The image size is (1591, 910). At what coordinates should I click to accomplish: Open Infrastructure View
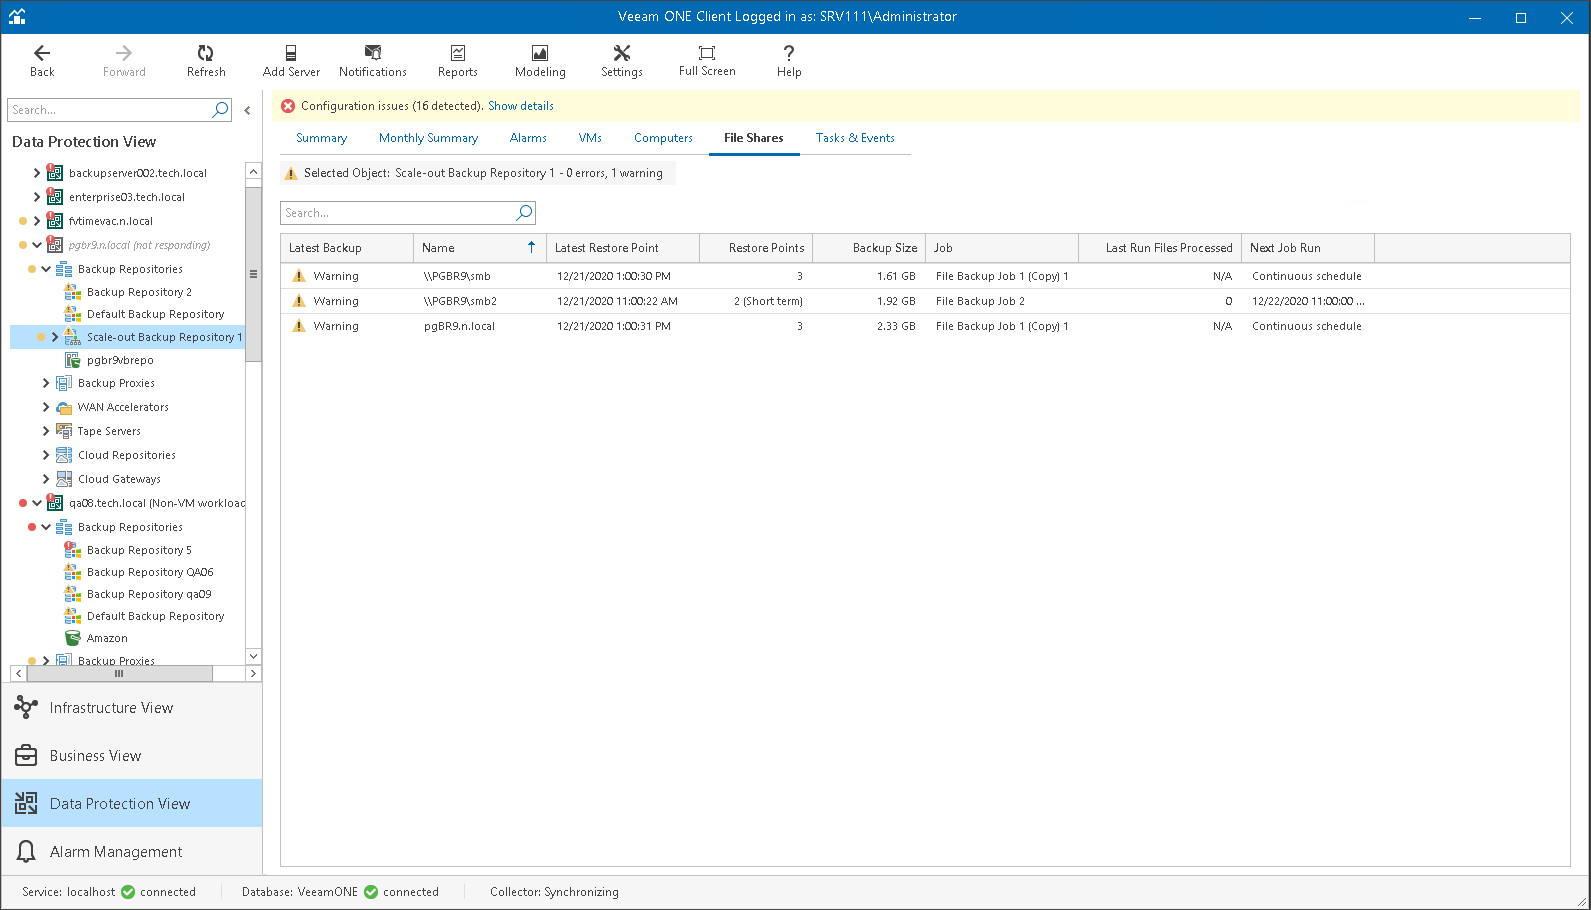pos(132,708)
